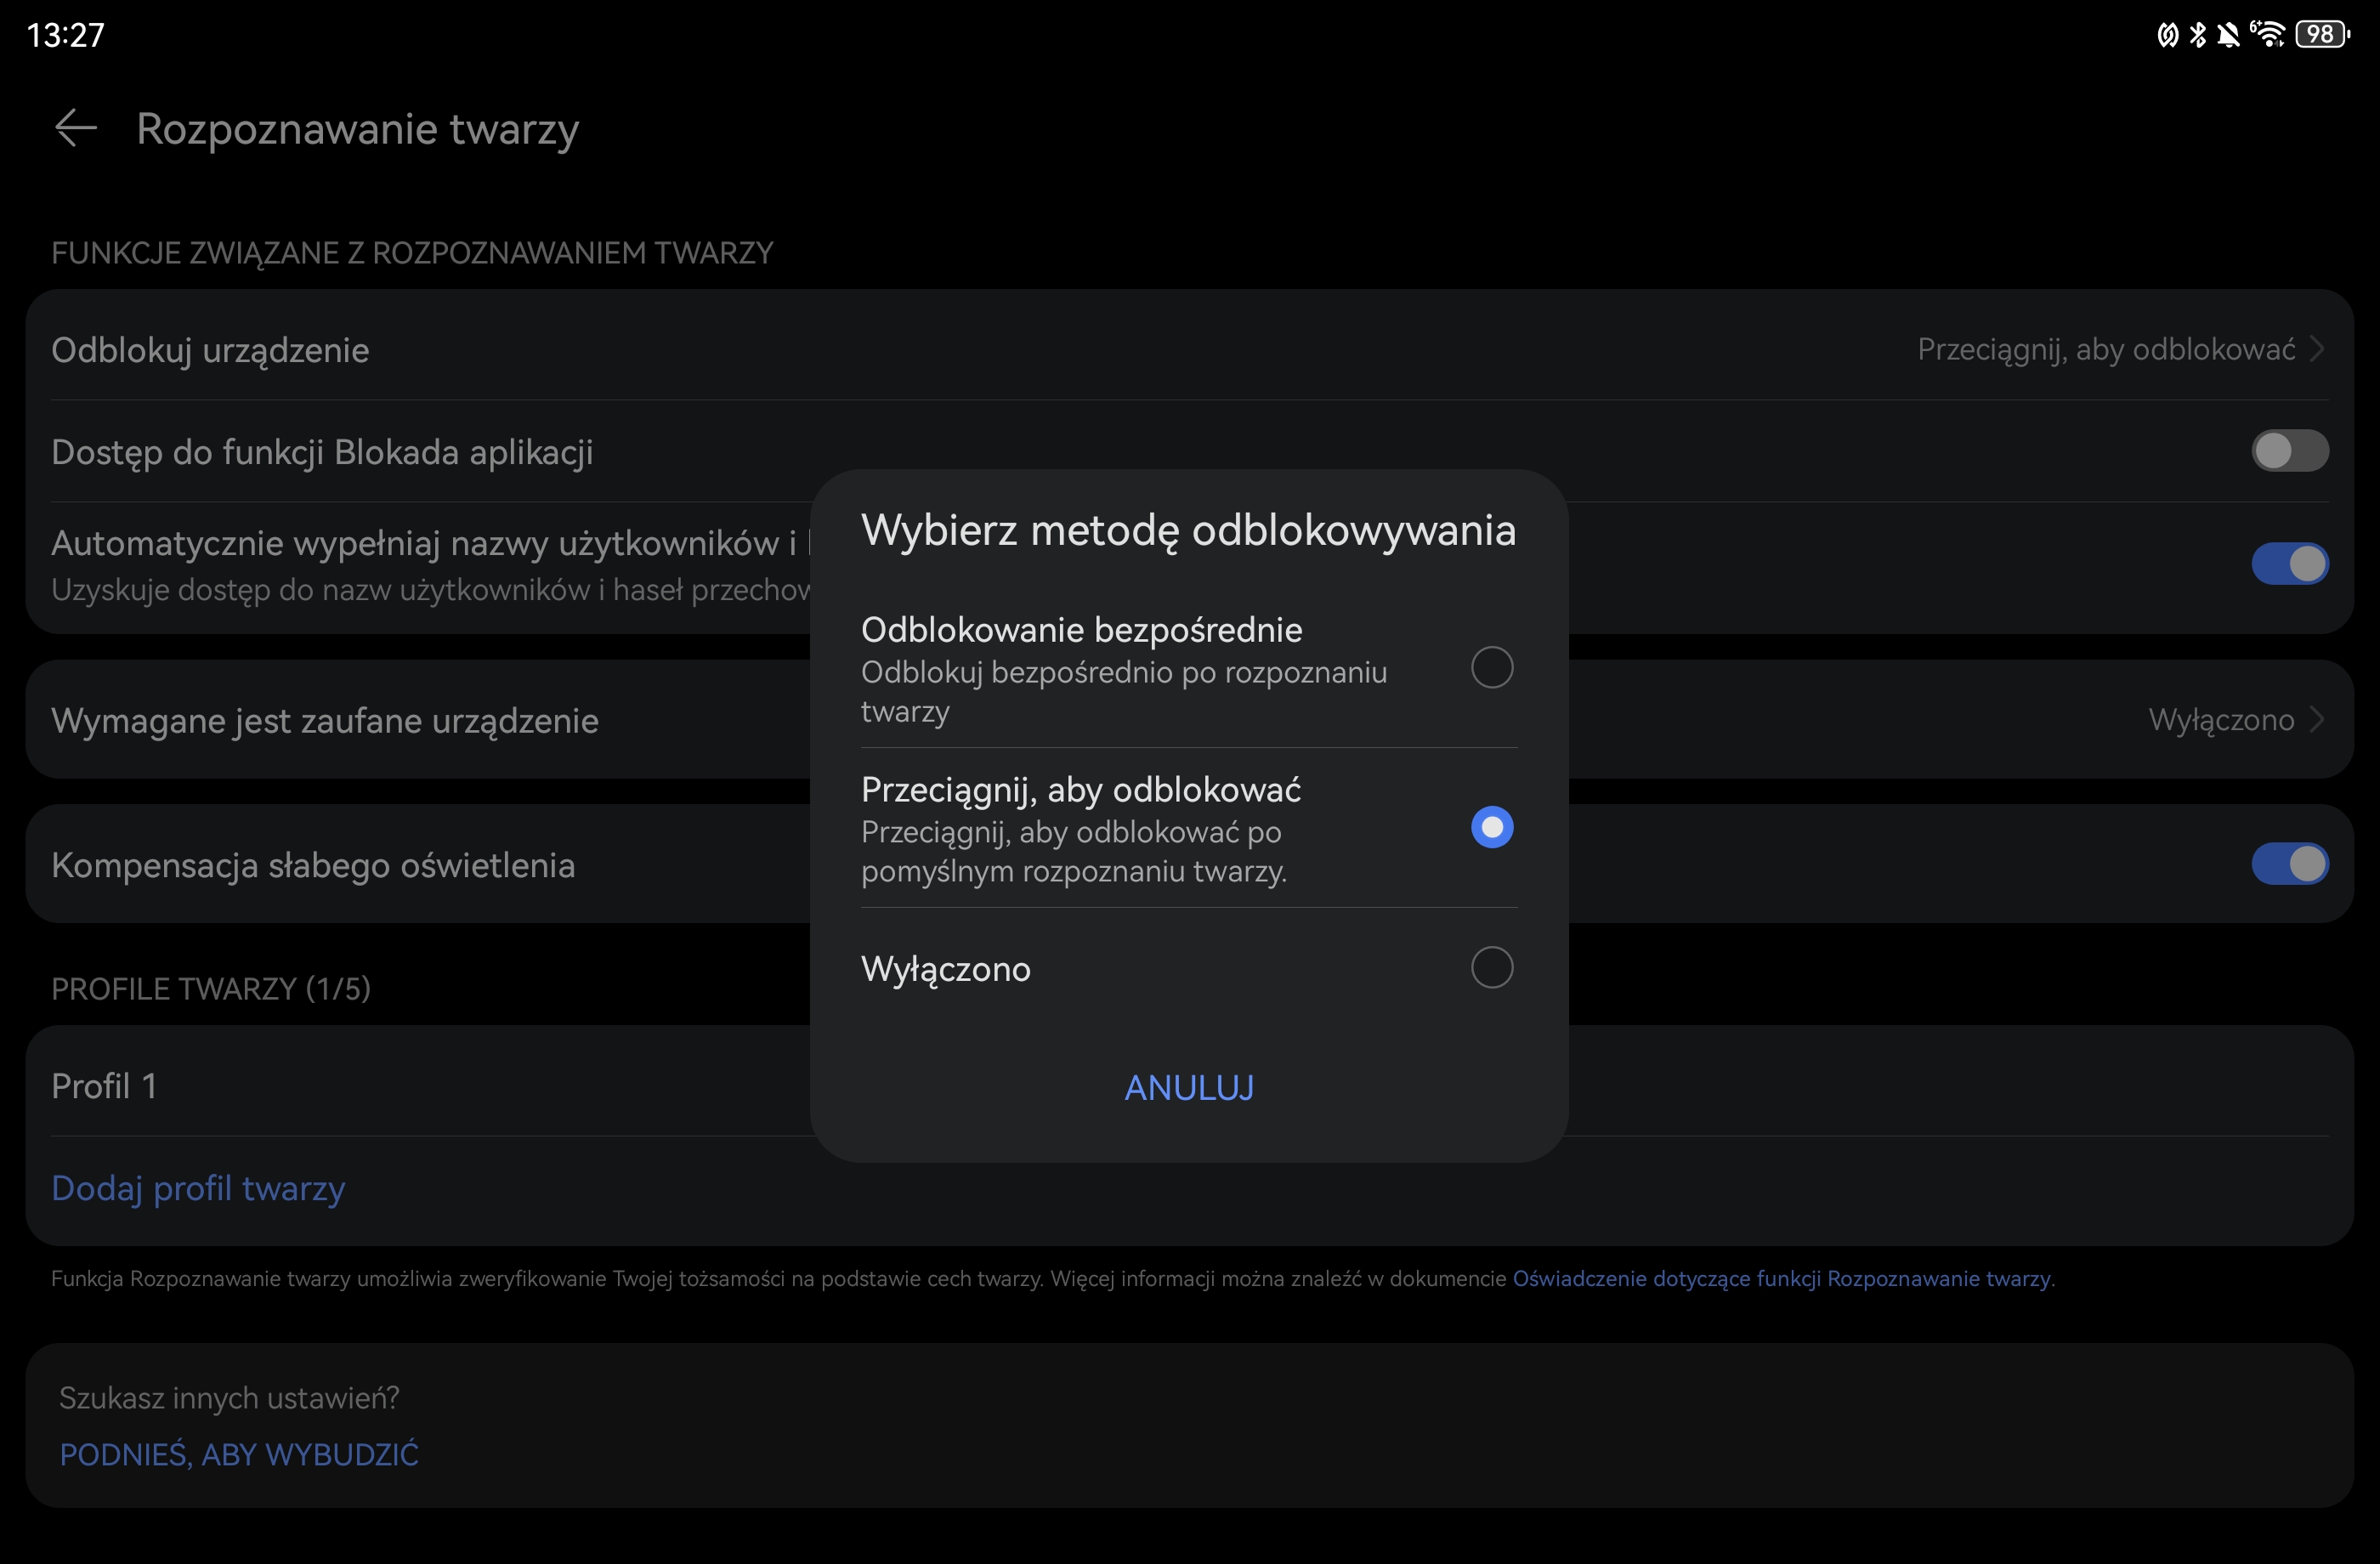The width and height of the screenshot is (2380, 1564).
Task: Click the battery level indicator
Action: click(2322, 35)
